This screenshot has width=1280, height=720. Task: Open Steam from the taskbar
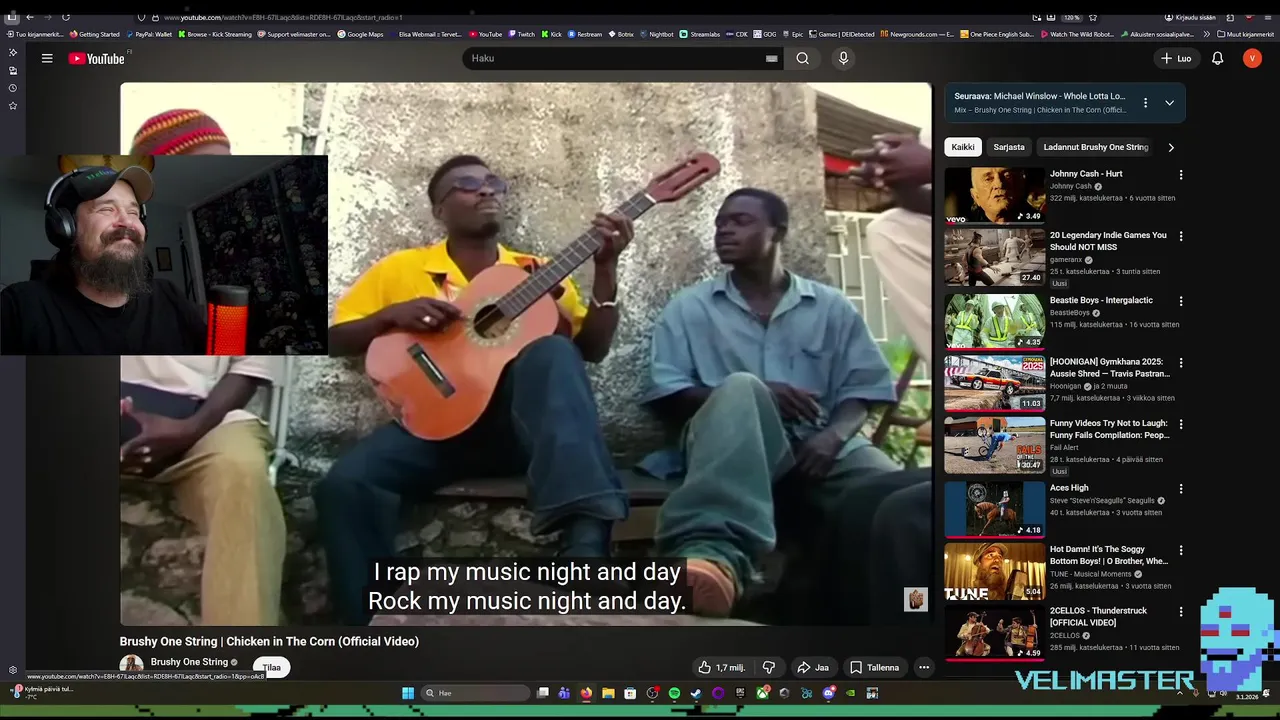click(x=696, y=693)
